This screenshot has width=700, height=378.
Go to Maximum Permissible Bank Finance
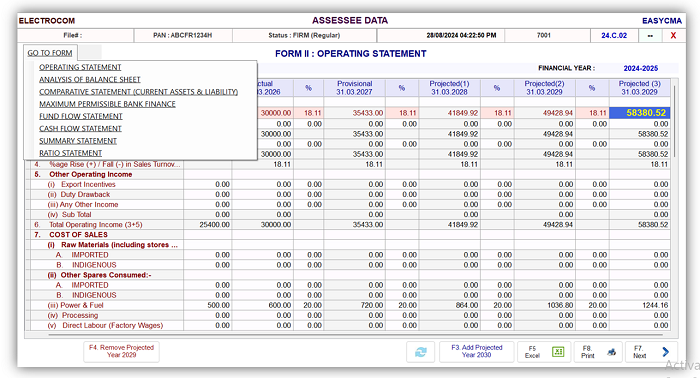(107, 104)
